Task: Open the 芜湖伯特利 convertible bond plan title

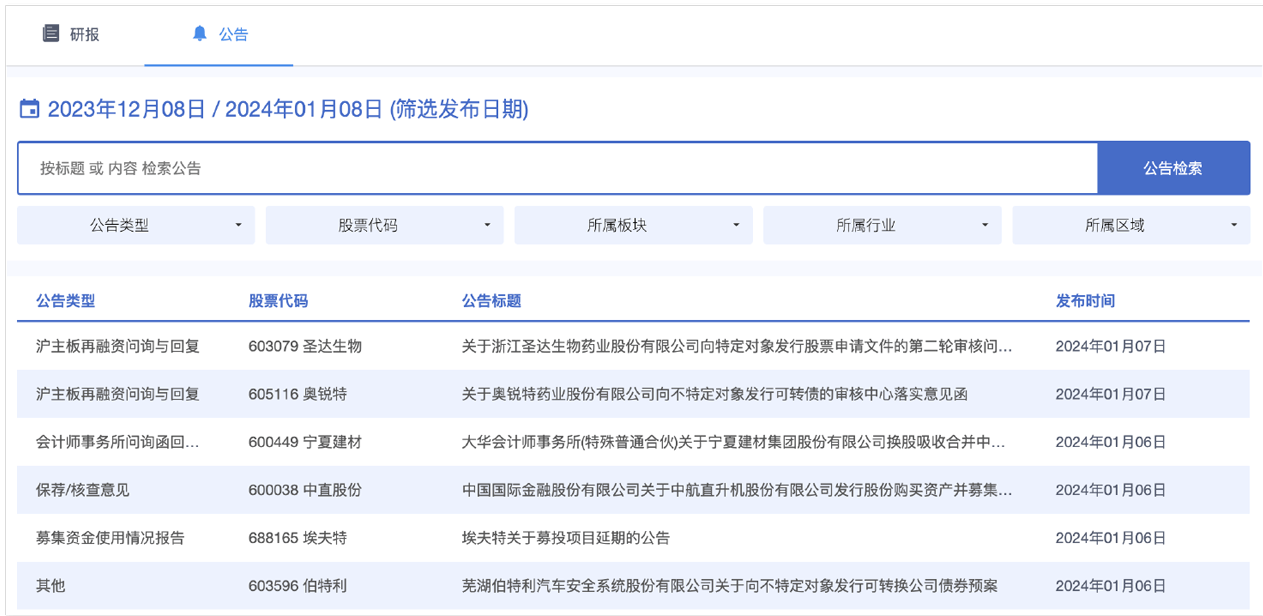Action: (x=729, y=586)
